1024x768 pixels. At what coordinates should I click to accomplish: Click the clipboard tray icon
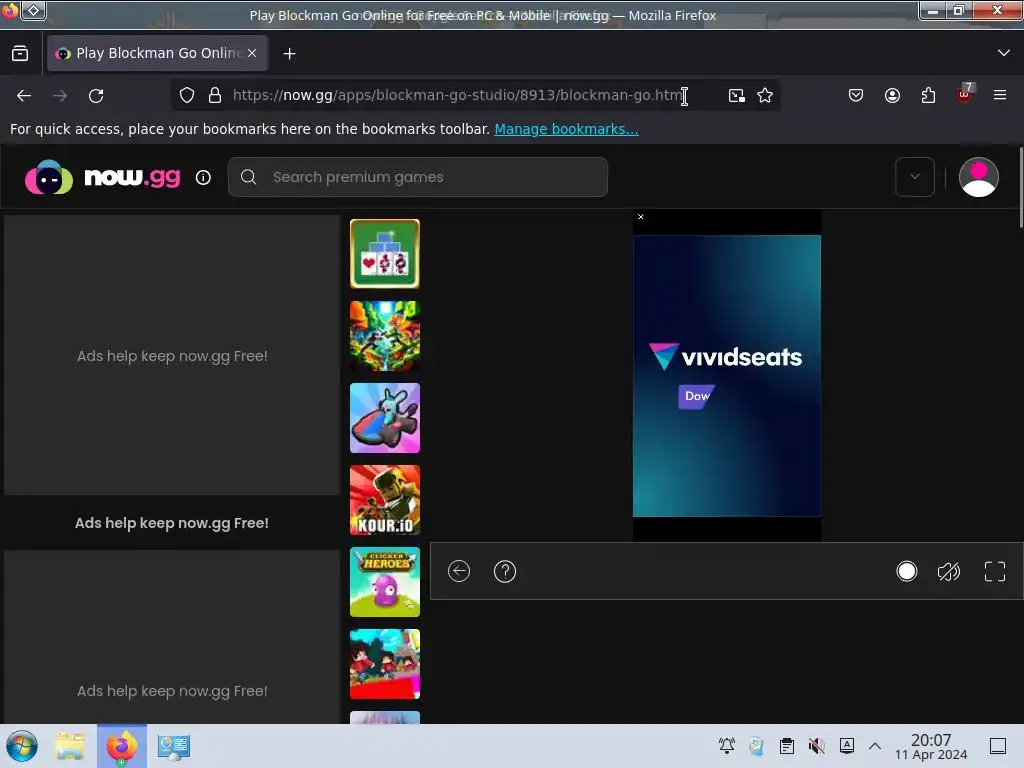787,746
